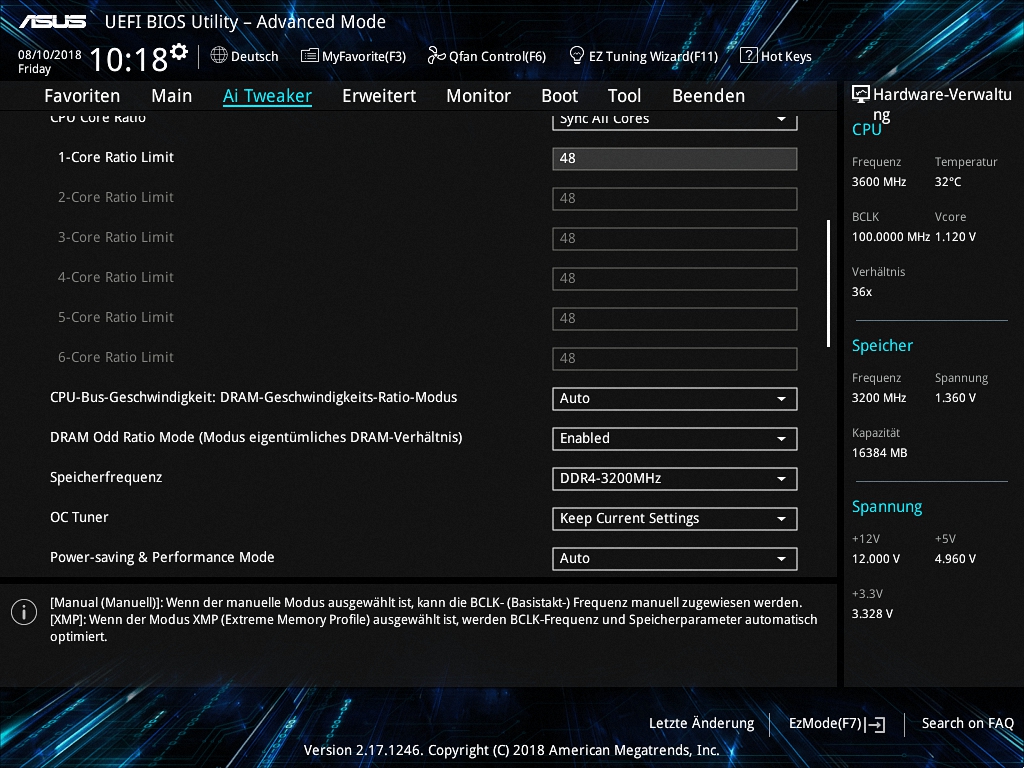Click the Vcore value 1.120 V
Image resolution: width=1024 pixels, height=768 pixels.
(955, 236)
